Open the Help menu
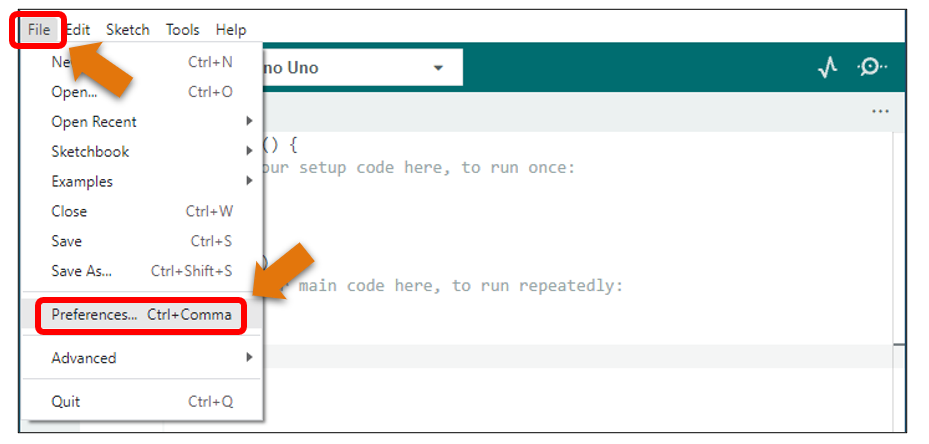This screenshot has height=444, width=929. click(231, 30)
